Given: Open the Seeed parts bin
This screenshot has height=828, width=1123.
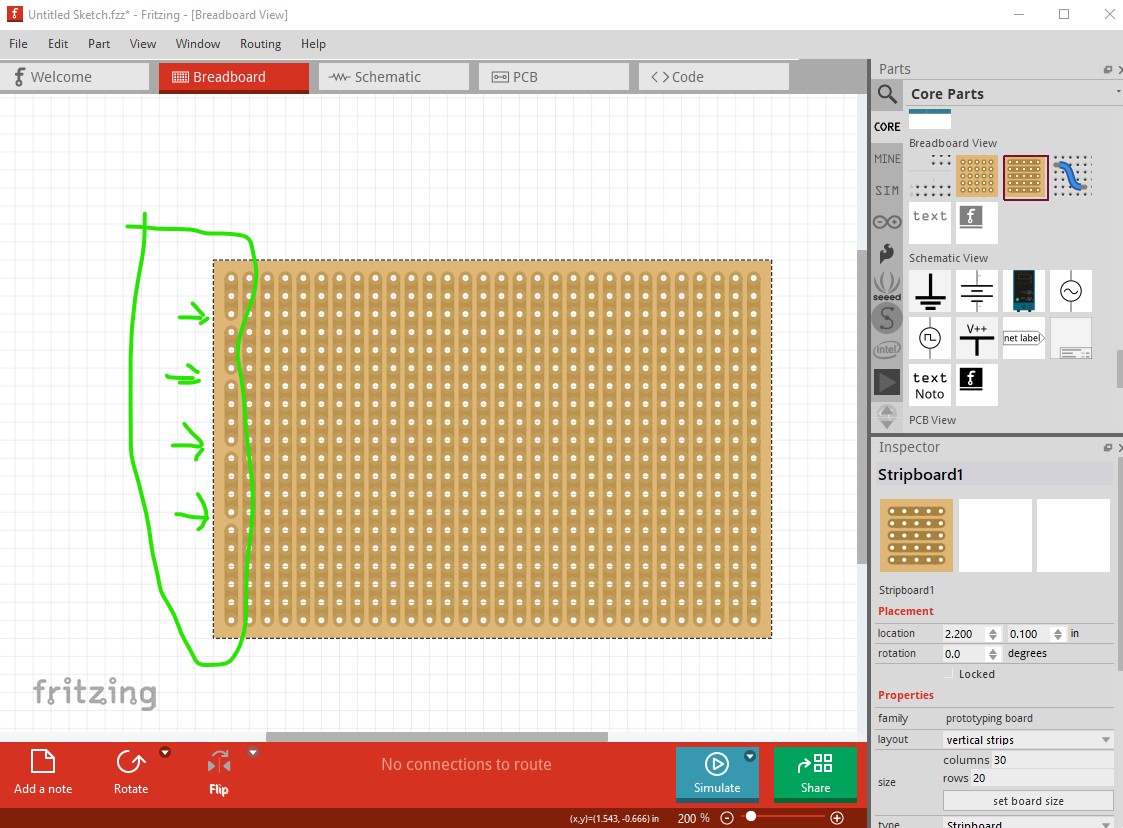Looking at the screenshot, I should point(887,286).
